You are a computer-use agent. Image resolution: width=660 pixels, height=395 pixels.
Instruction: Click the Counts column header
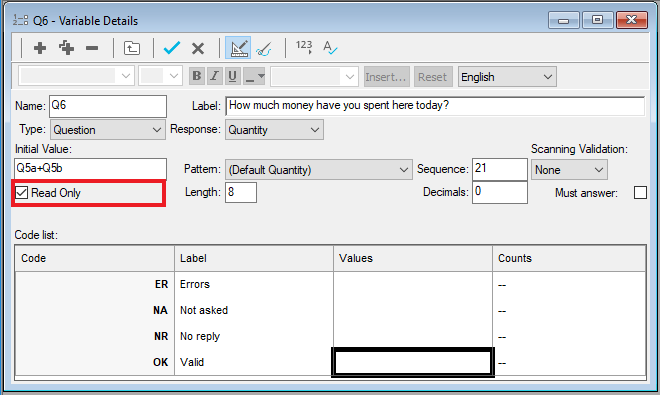pyautogui.click(x=569, y=258)
